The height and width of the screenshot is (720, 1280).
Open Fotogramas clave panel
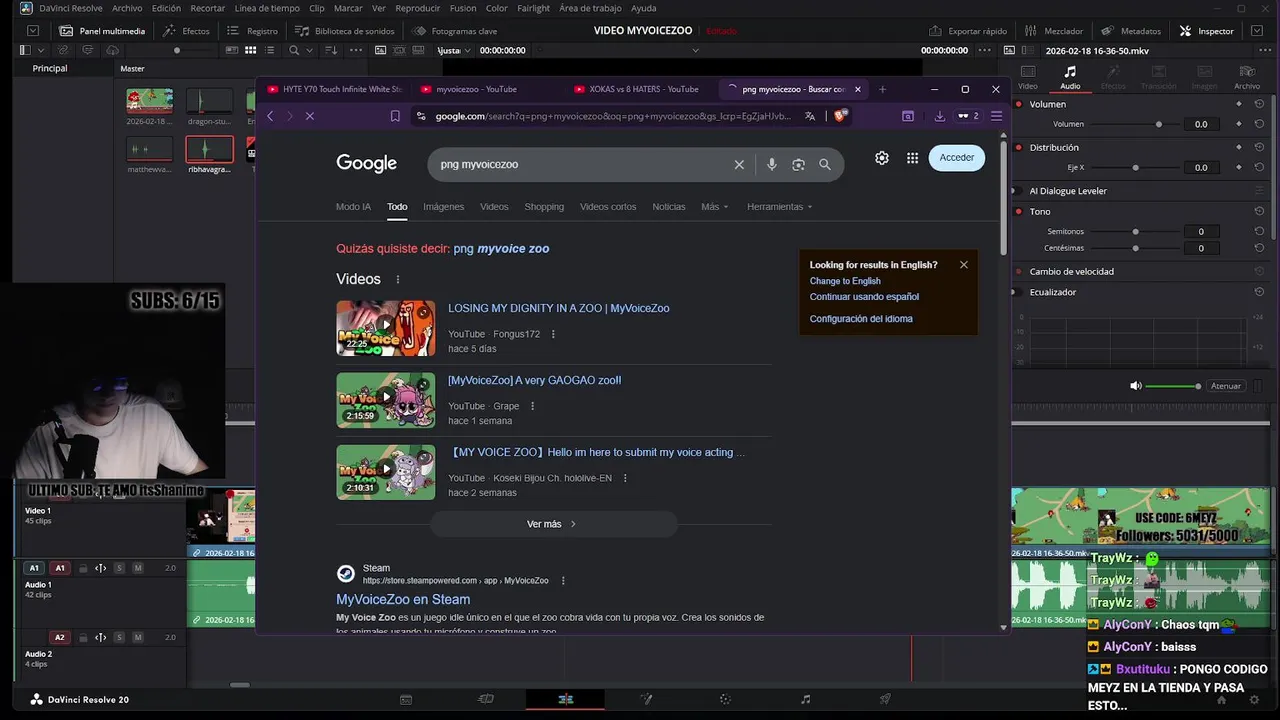tap(454, 31)
